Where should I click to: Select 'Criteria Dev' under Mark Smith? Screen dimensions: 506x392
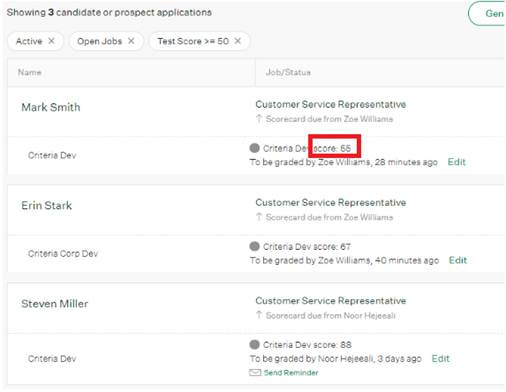[52, 155]
